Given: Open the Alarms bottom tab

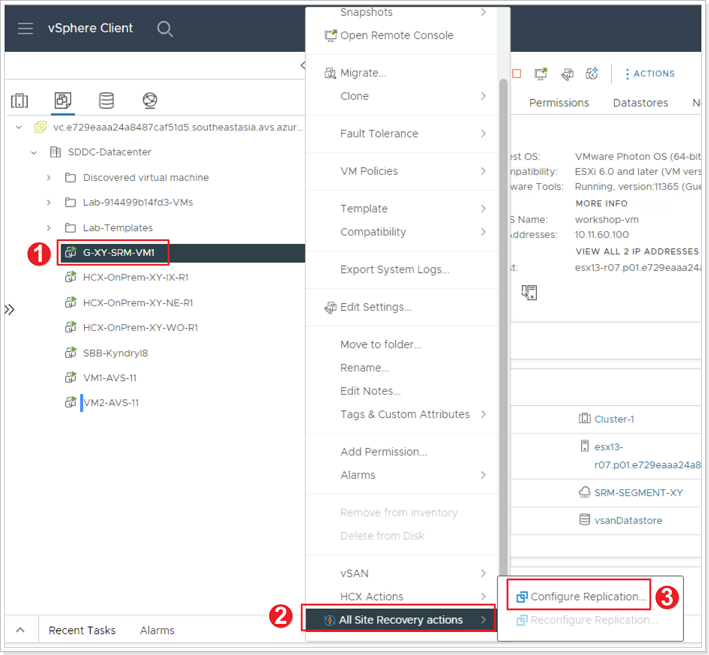Looking at the screenshot, I should click(x=157, y=630).
